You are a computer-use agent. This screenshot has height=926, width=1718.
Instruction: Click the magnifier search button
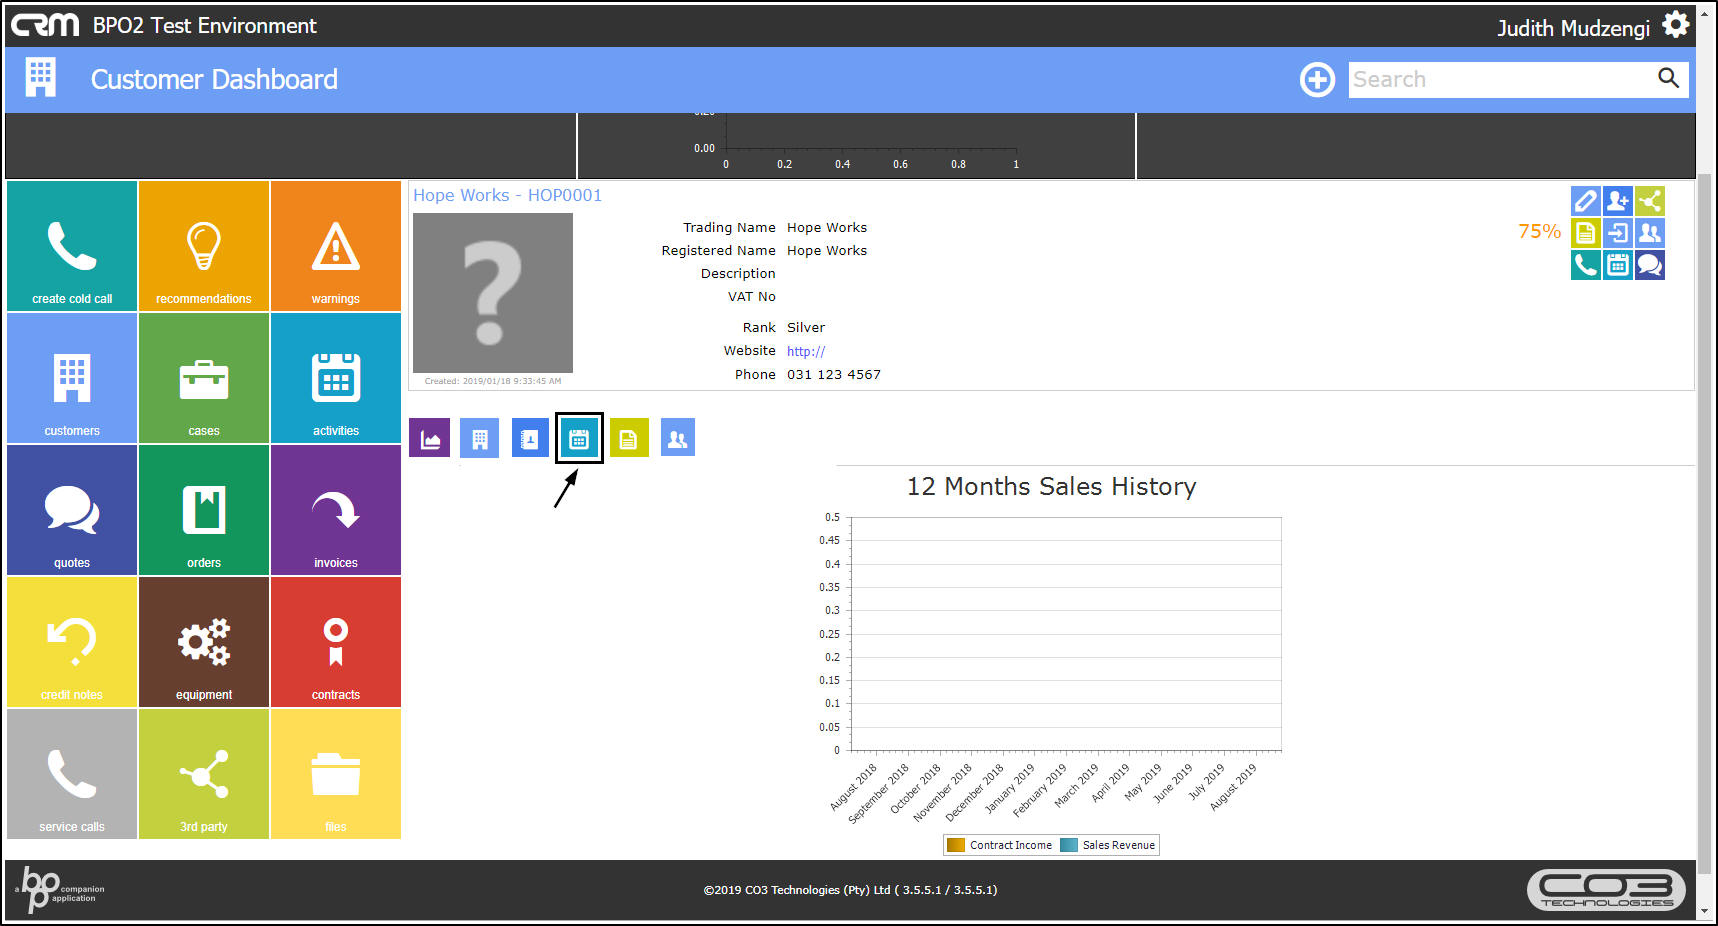1668,78
